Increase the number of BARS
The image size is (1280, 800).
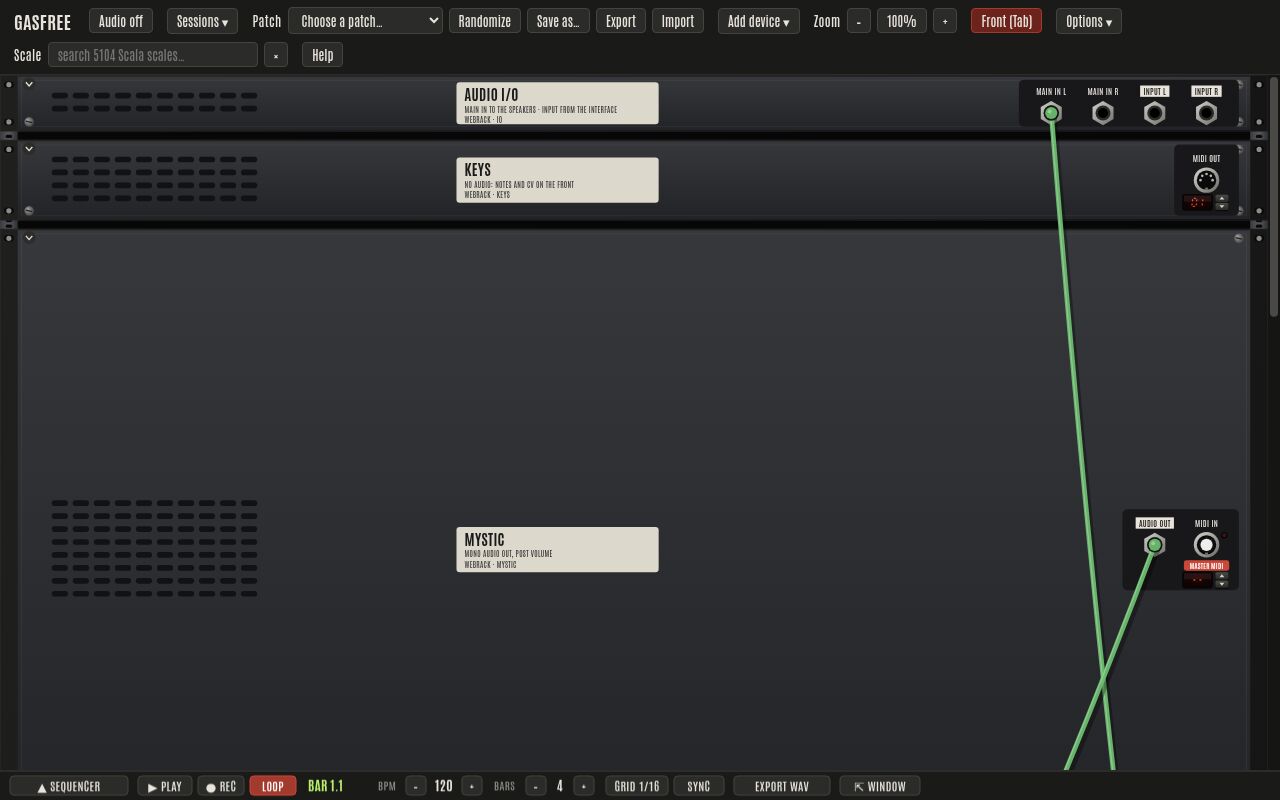click(585, 786)
